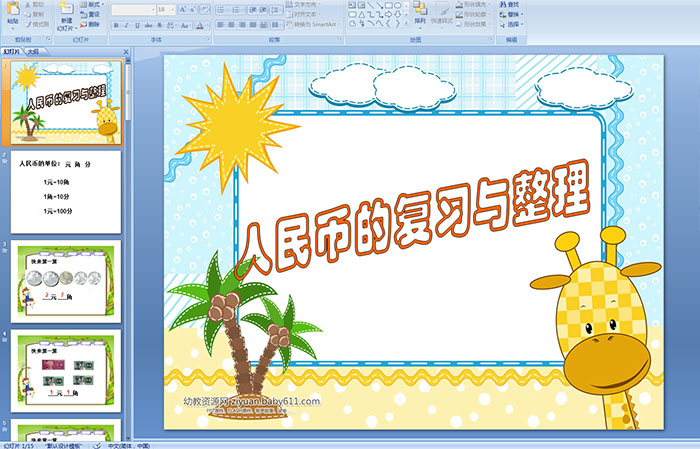The image size is (700, 449).
Task: Toggle italic formatting (I)
Action: [126, 26]
